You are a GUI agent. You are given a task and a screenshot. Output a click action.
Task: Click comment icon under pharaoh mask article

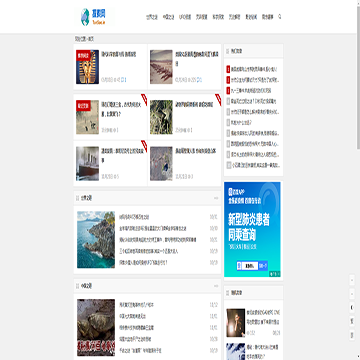point(123,80)
